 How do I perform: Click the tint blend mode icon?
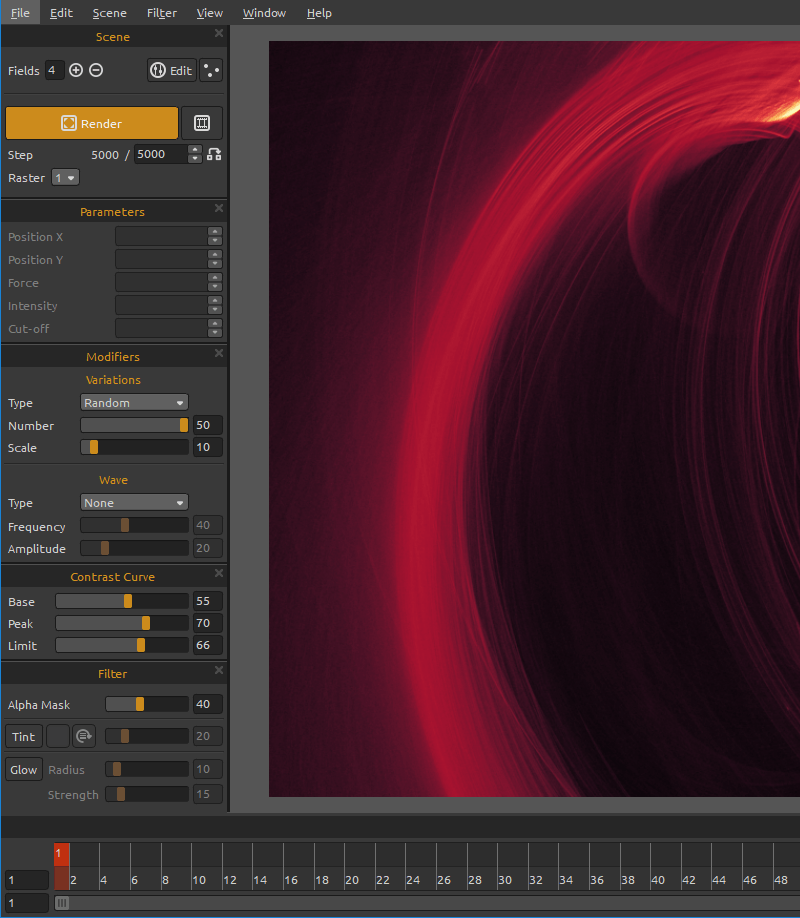pyautogui.click(x=83, y=736)
